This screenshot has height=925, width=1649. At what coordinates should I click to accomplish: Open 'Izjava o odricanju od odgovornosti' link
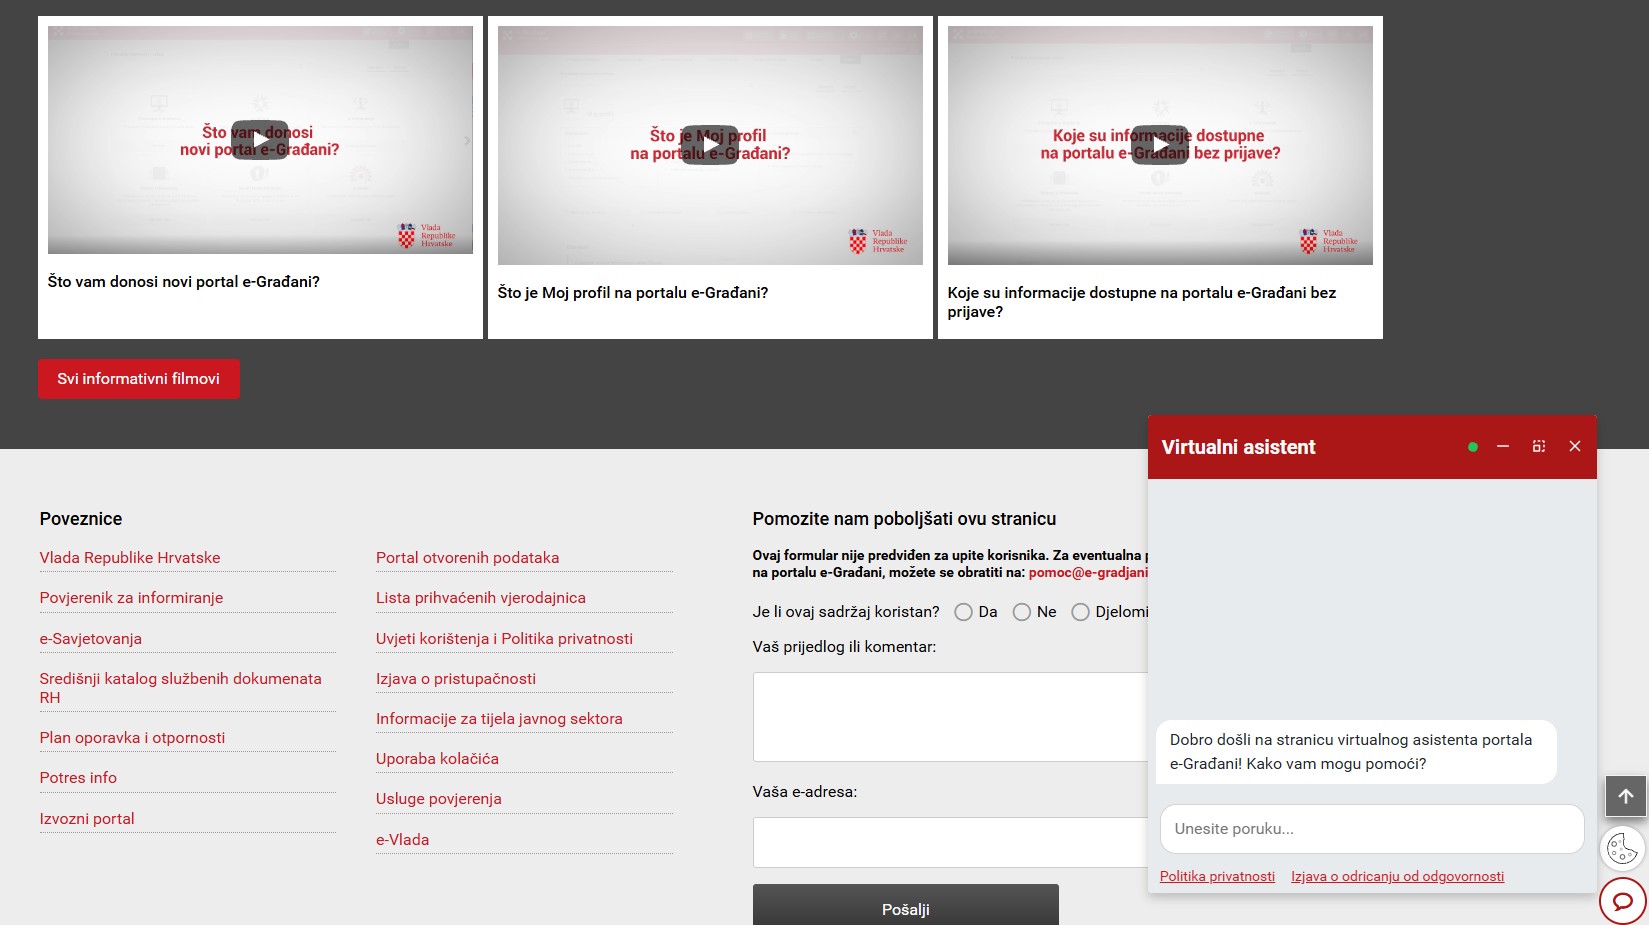1397,876
